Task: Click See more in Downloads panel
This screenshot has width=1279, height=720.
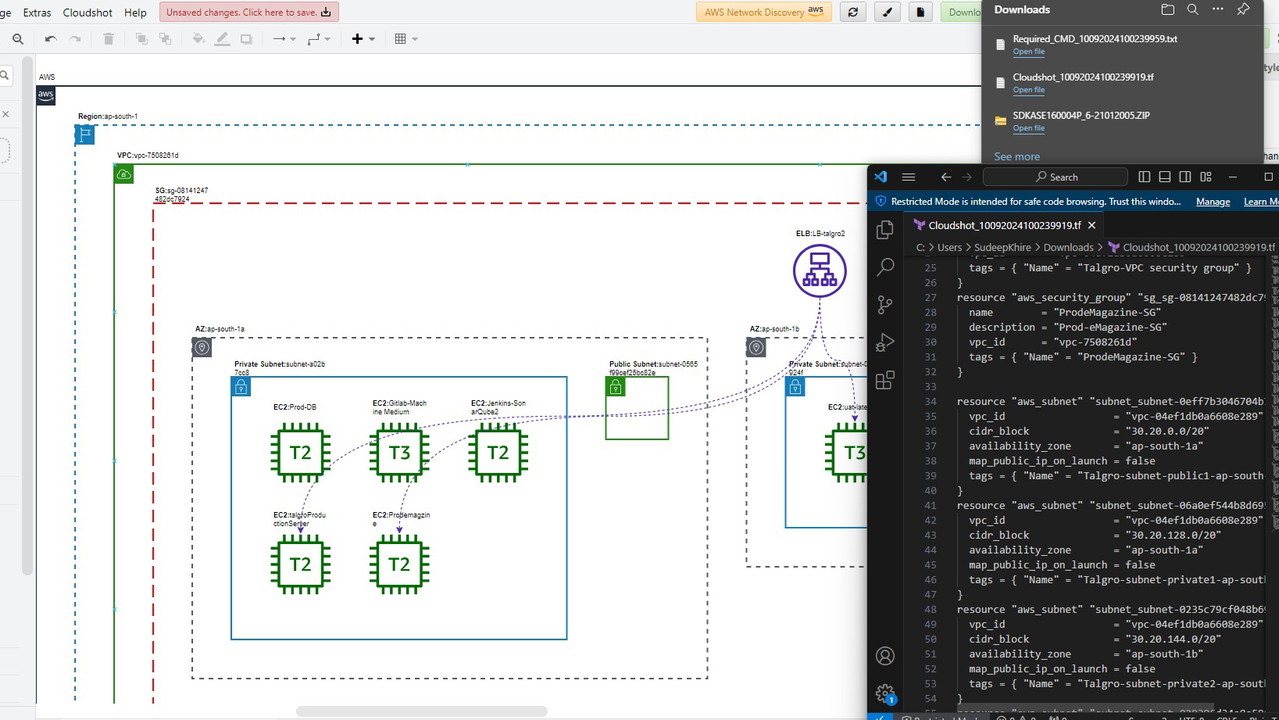Action: click(1016, 156)
